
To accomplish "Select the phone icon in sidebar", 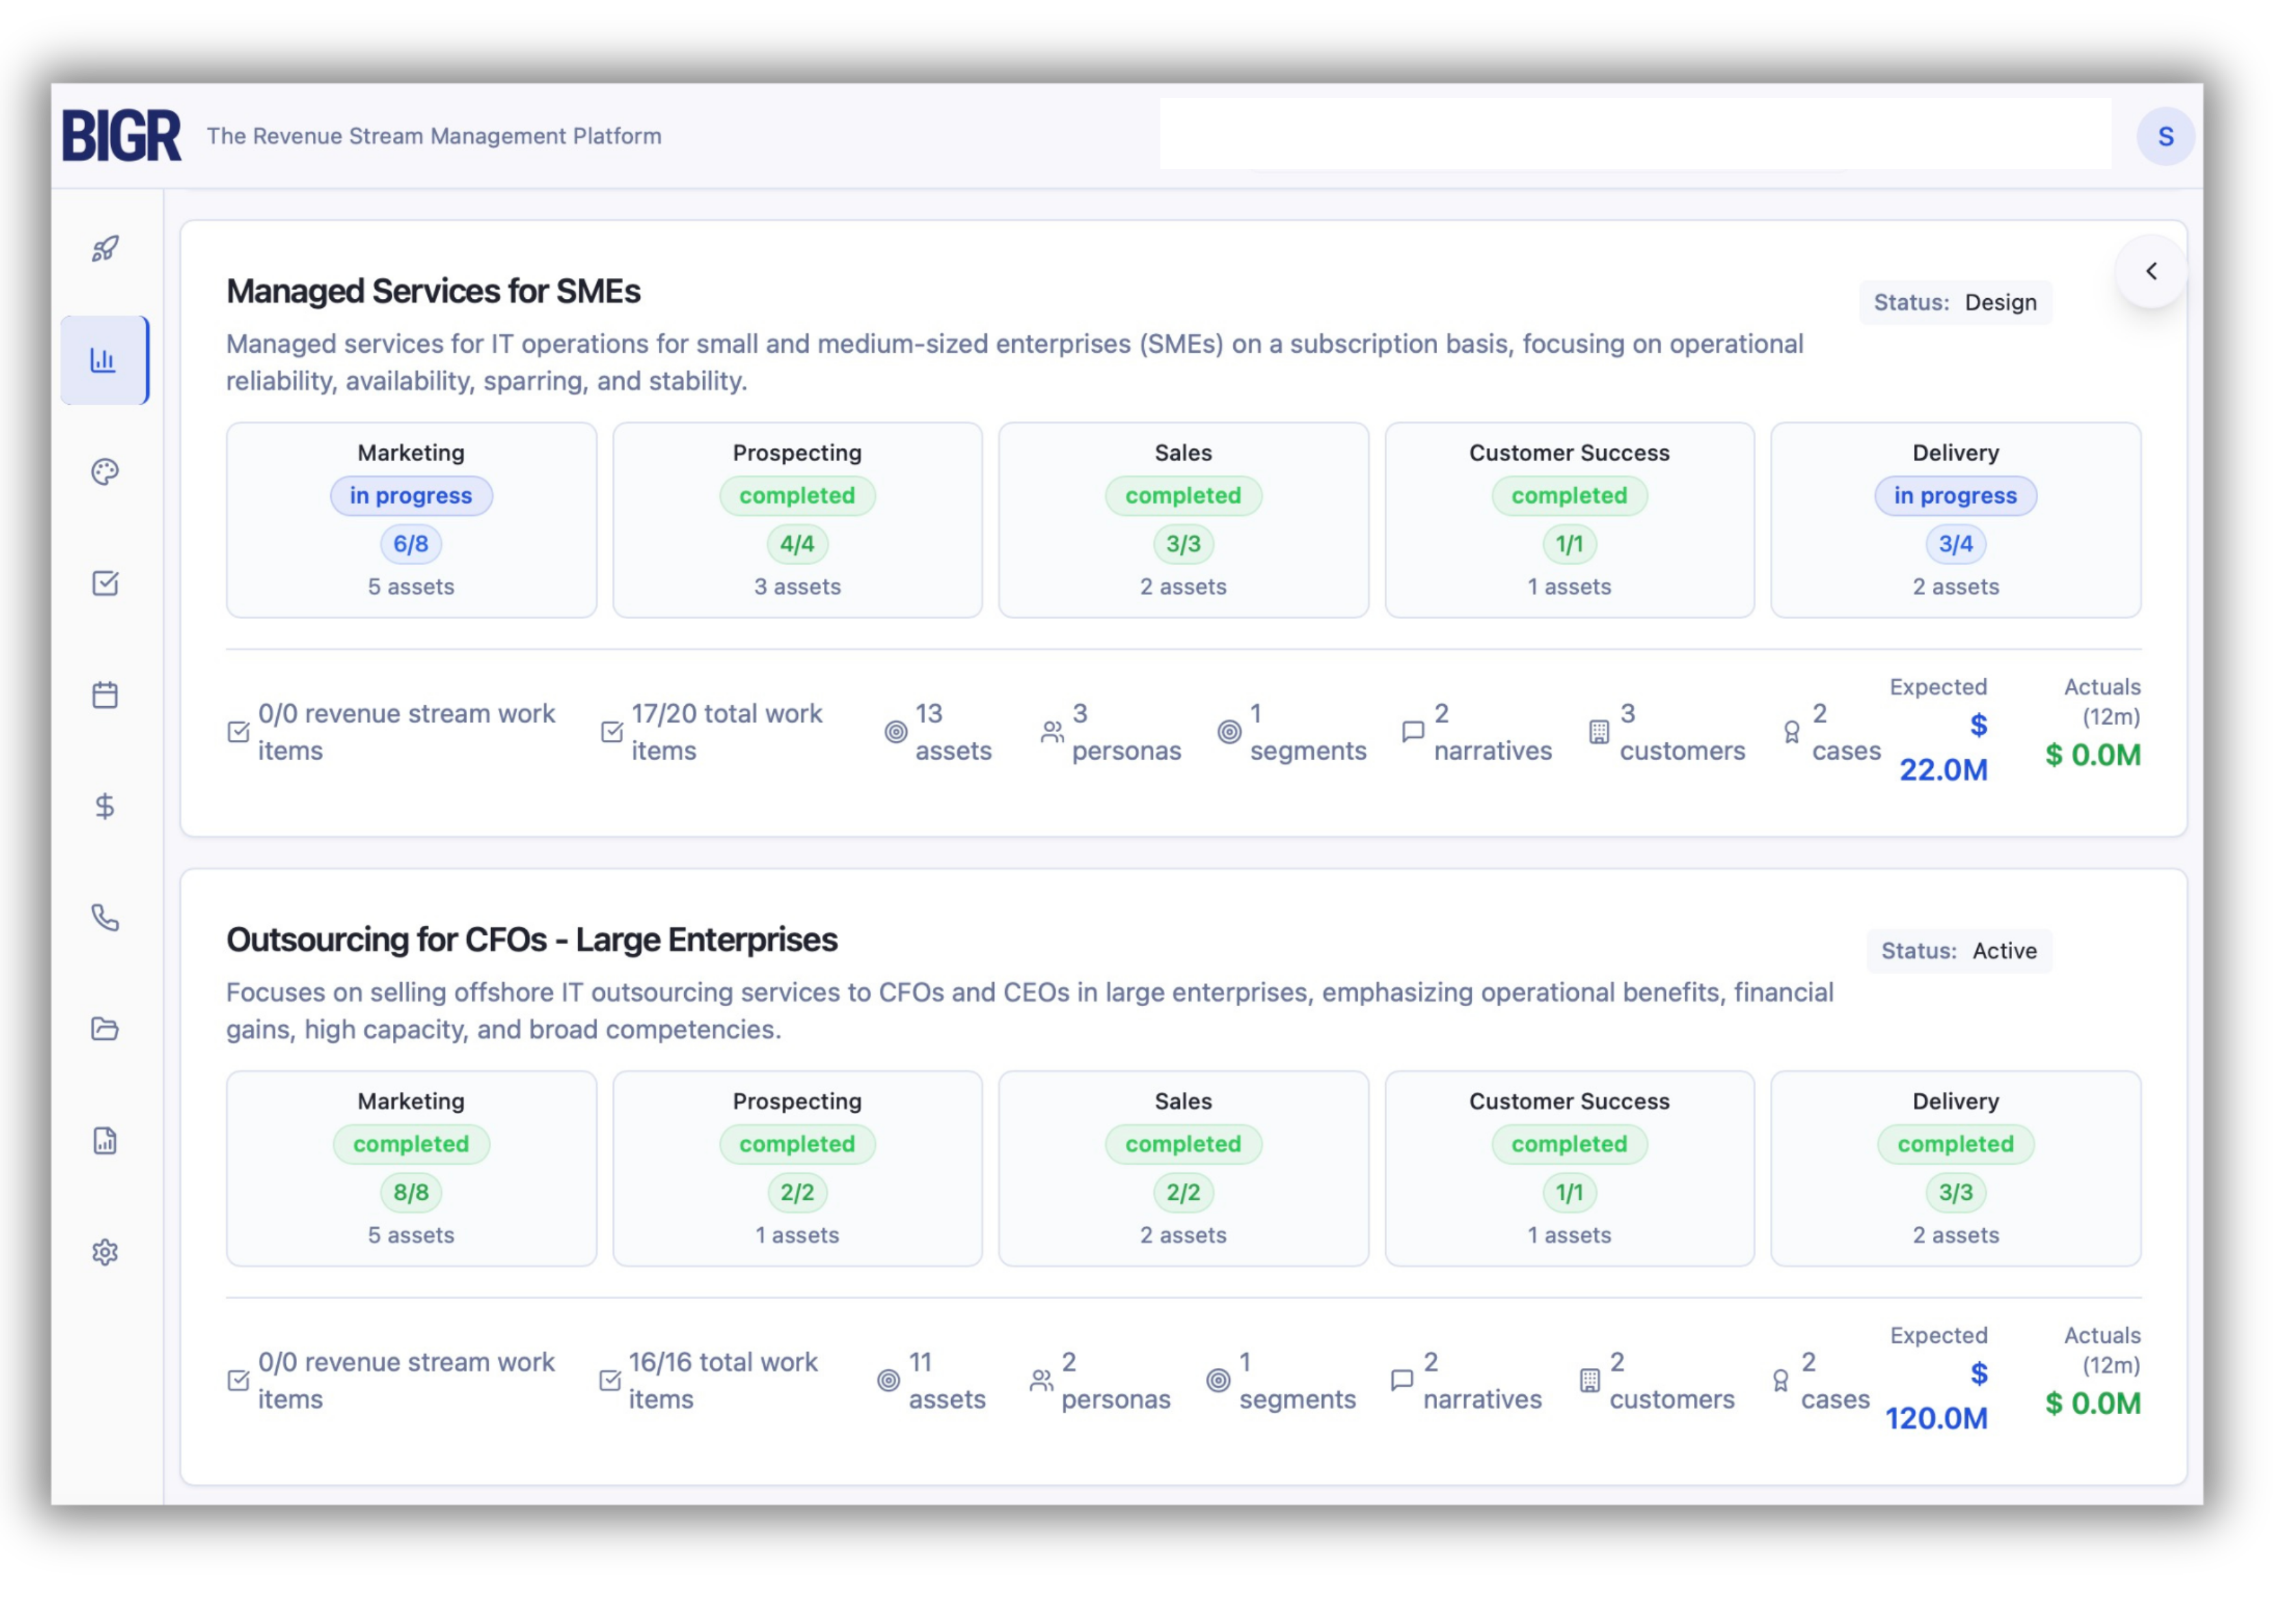I will (105, 918).
